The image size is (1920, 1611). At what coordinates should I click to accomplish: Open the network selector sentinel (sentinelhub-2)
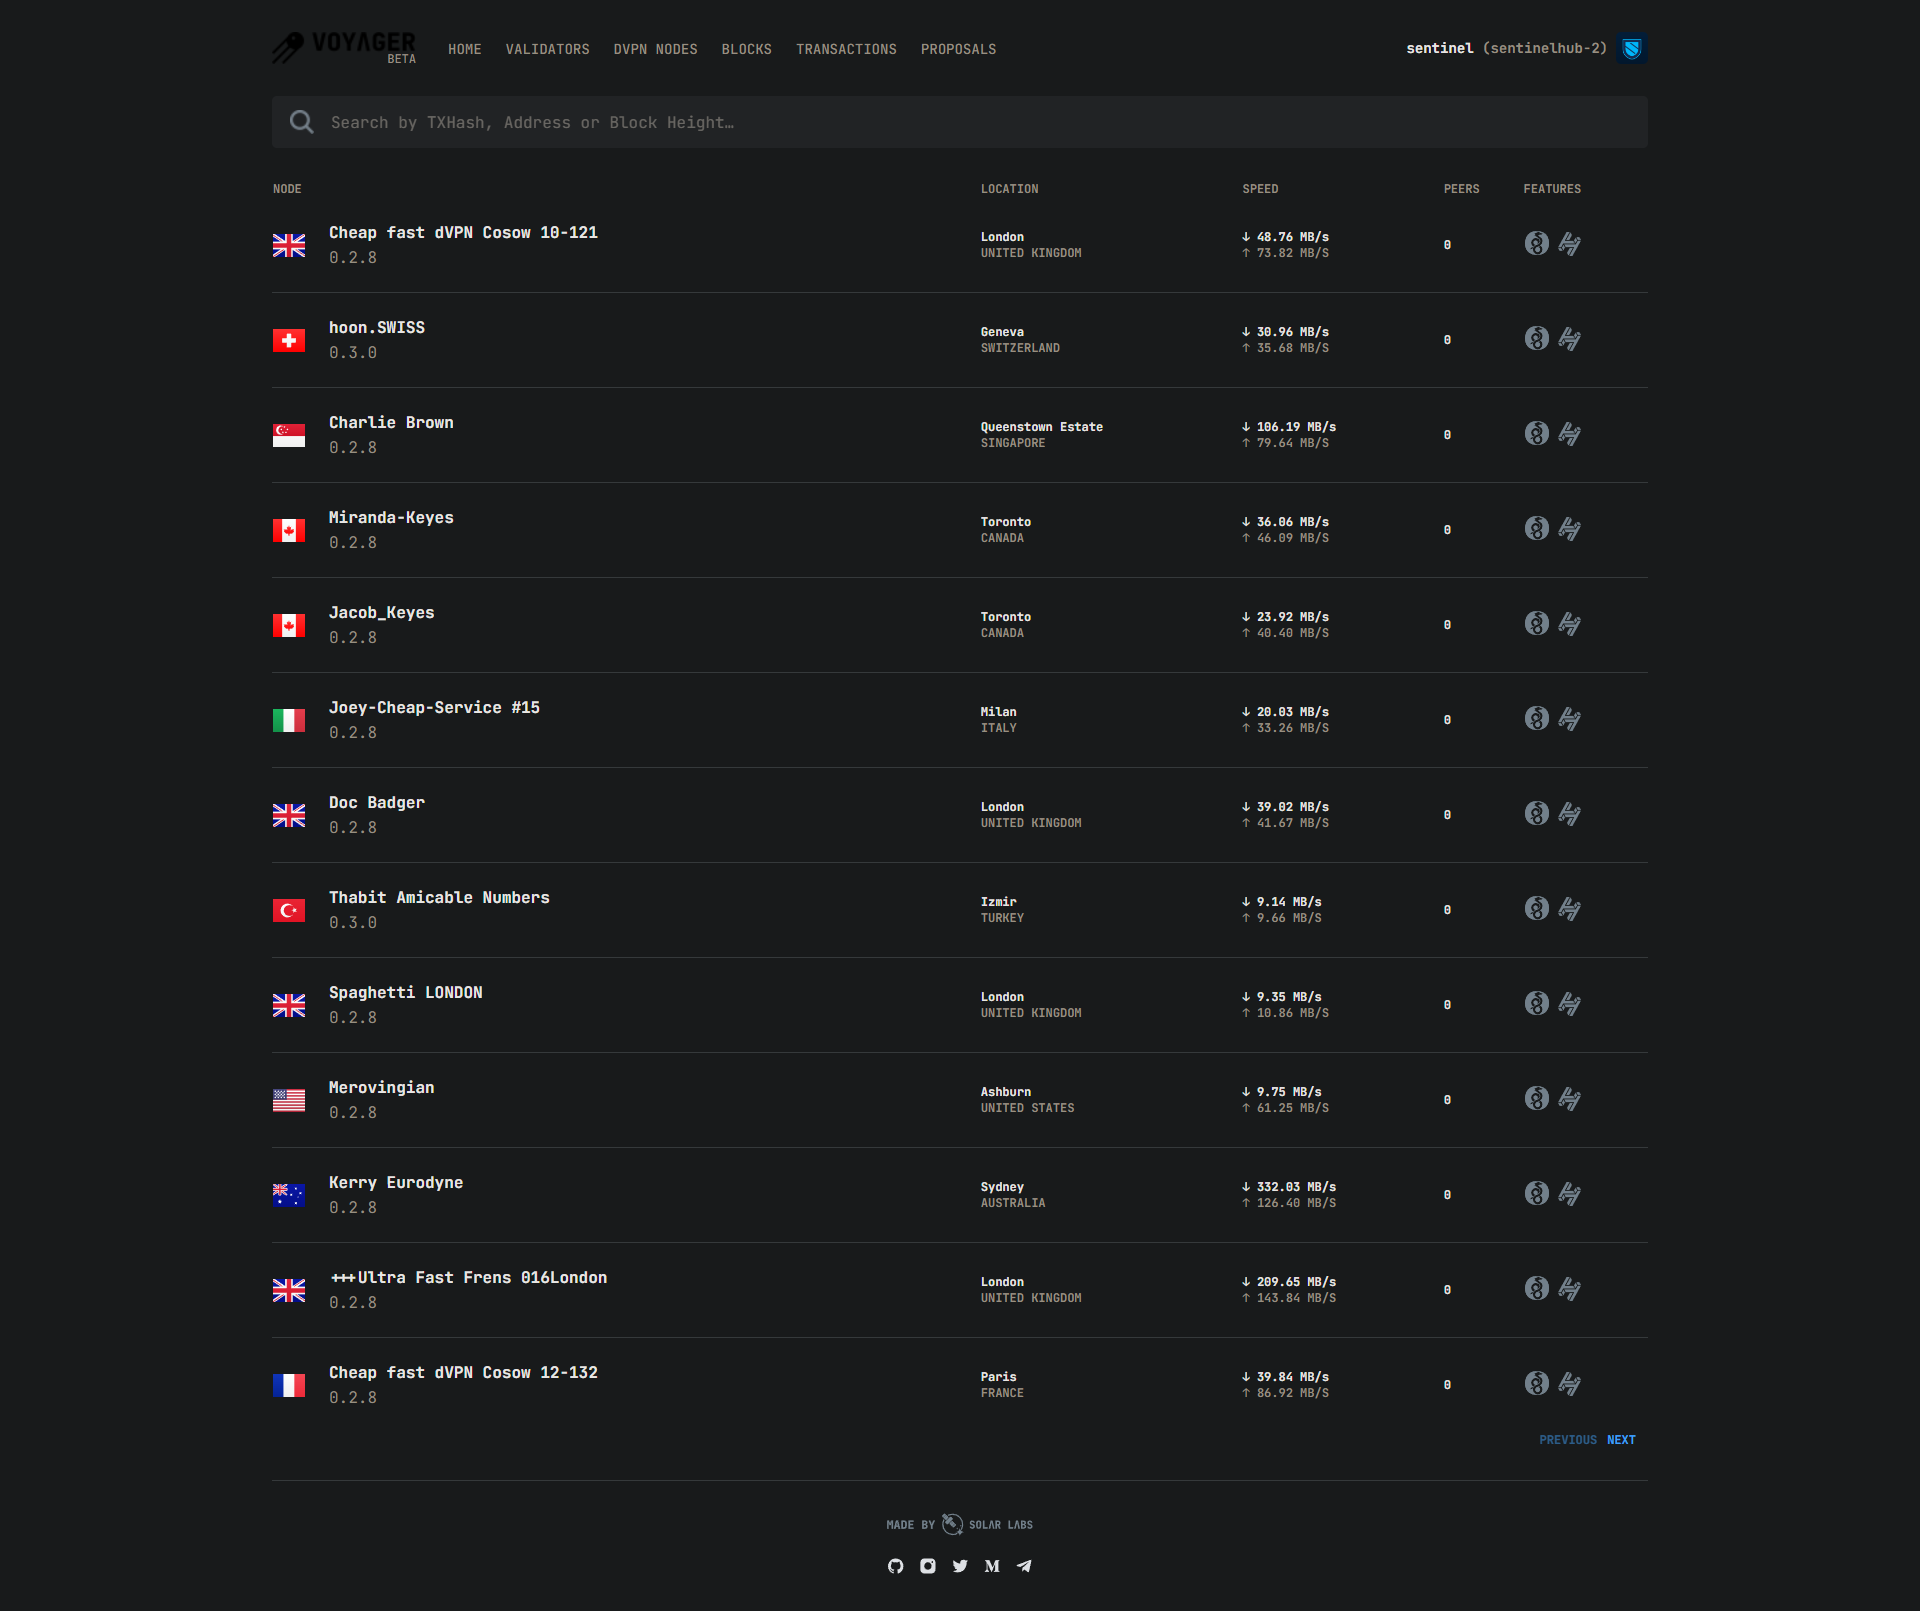(1506, 48)
